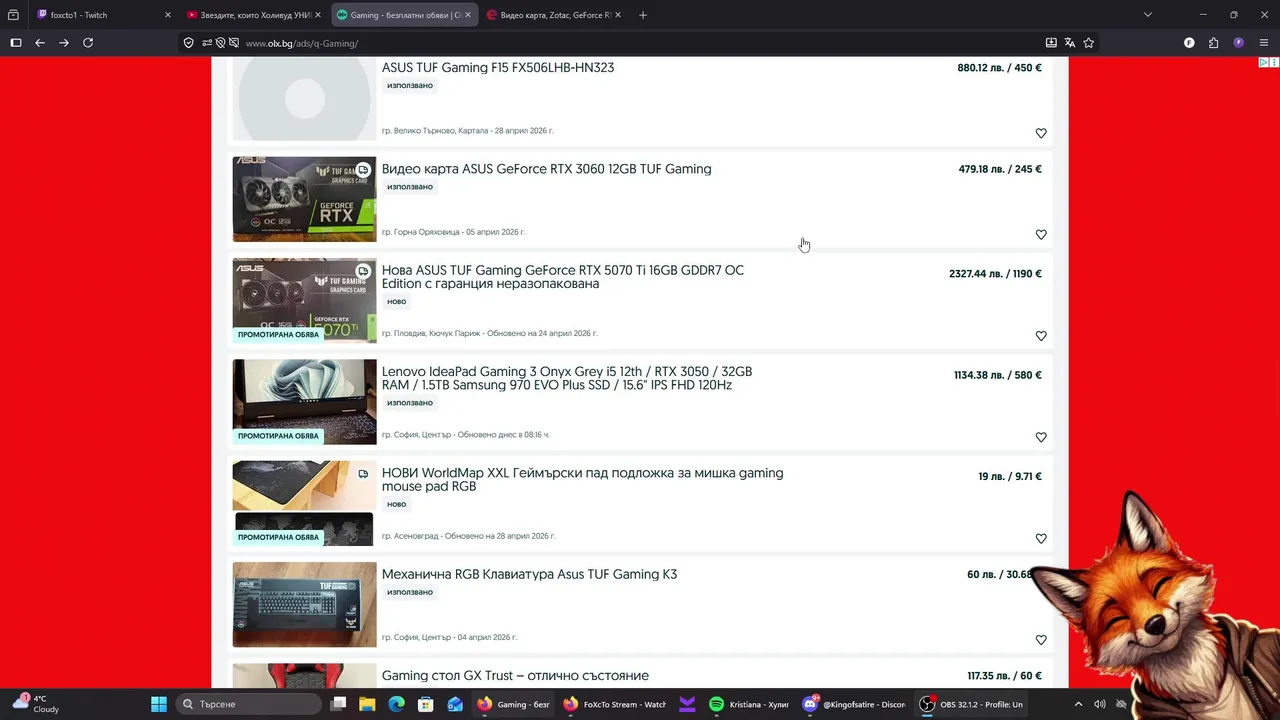Click the address bar URL olx.bg/ads/q-Gaming/
Image resolution: width=1280 pixels, height=720 pixels.
302,43
